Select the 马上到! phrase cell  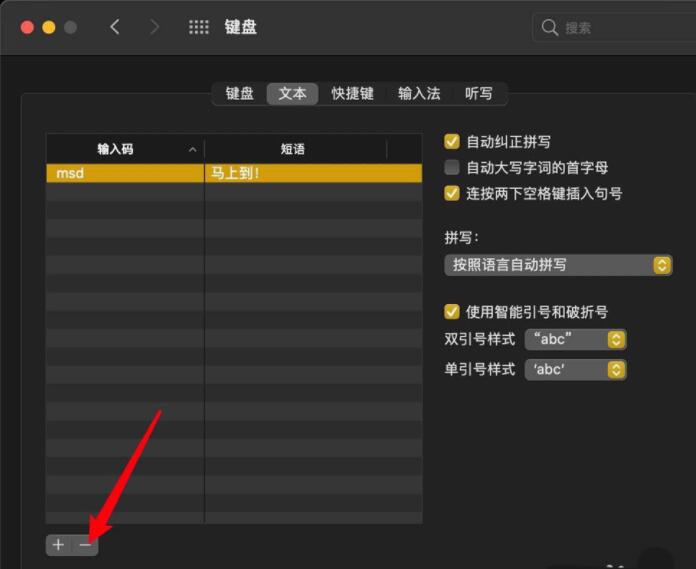pos(313,173)
